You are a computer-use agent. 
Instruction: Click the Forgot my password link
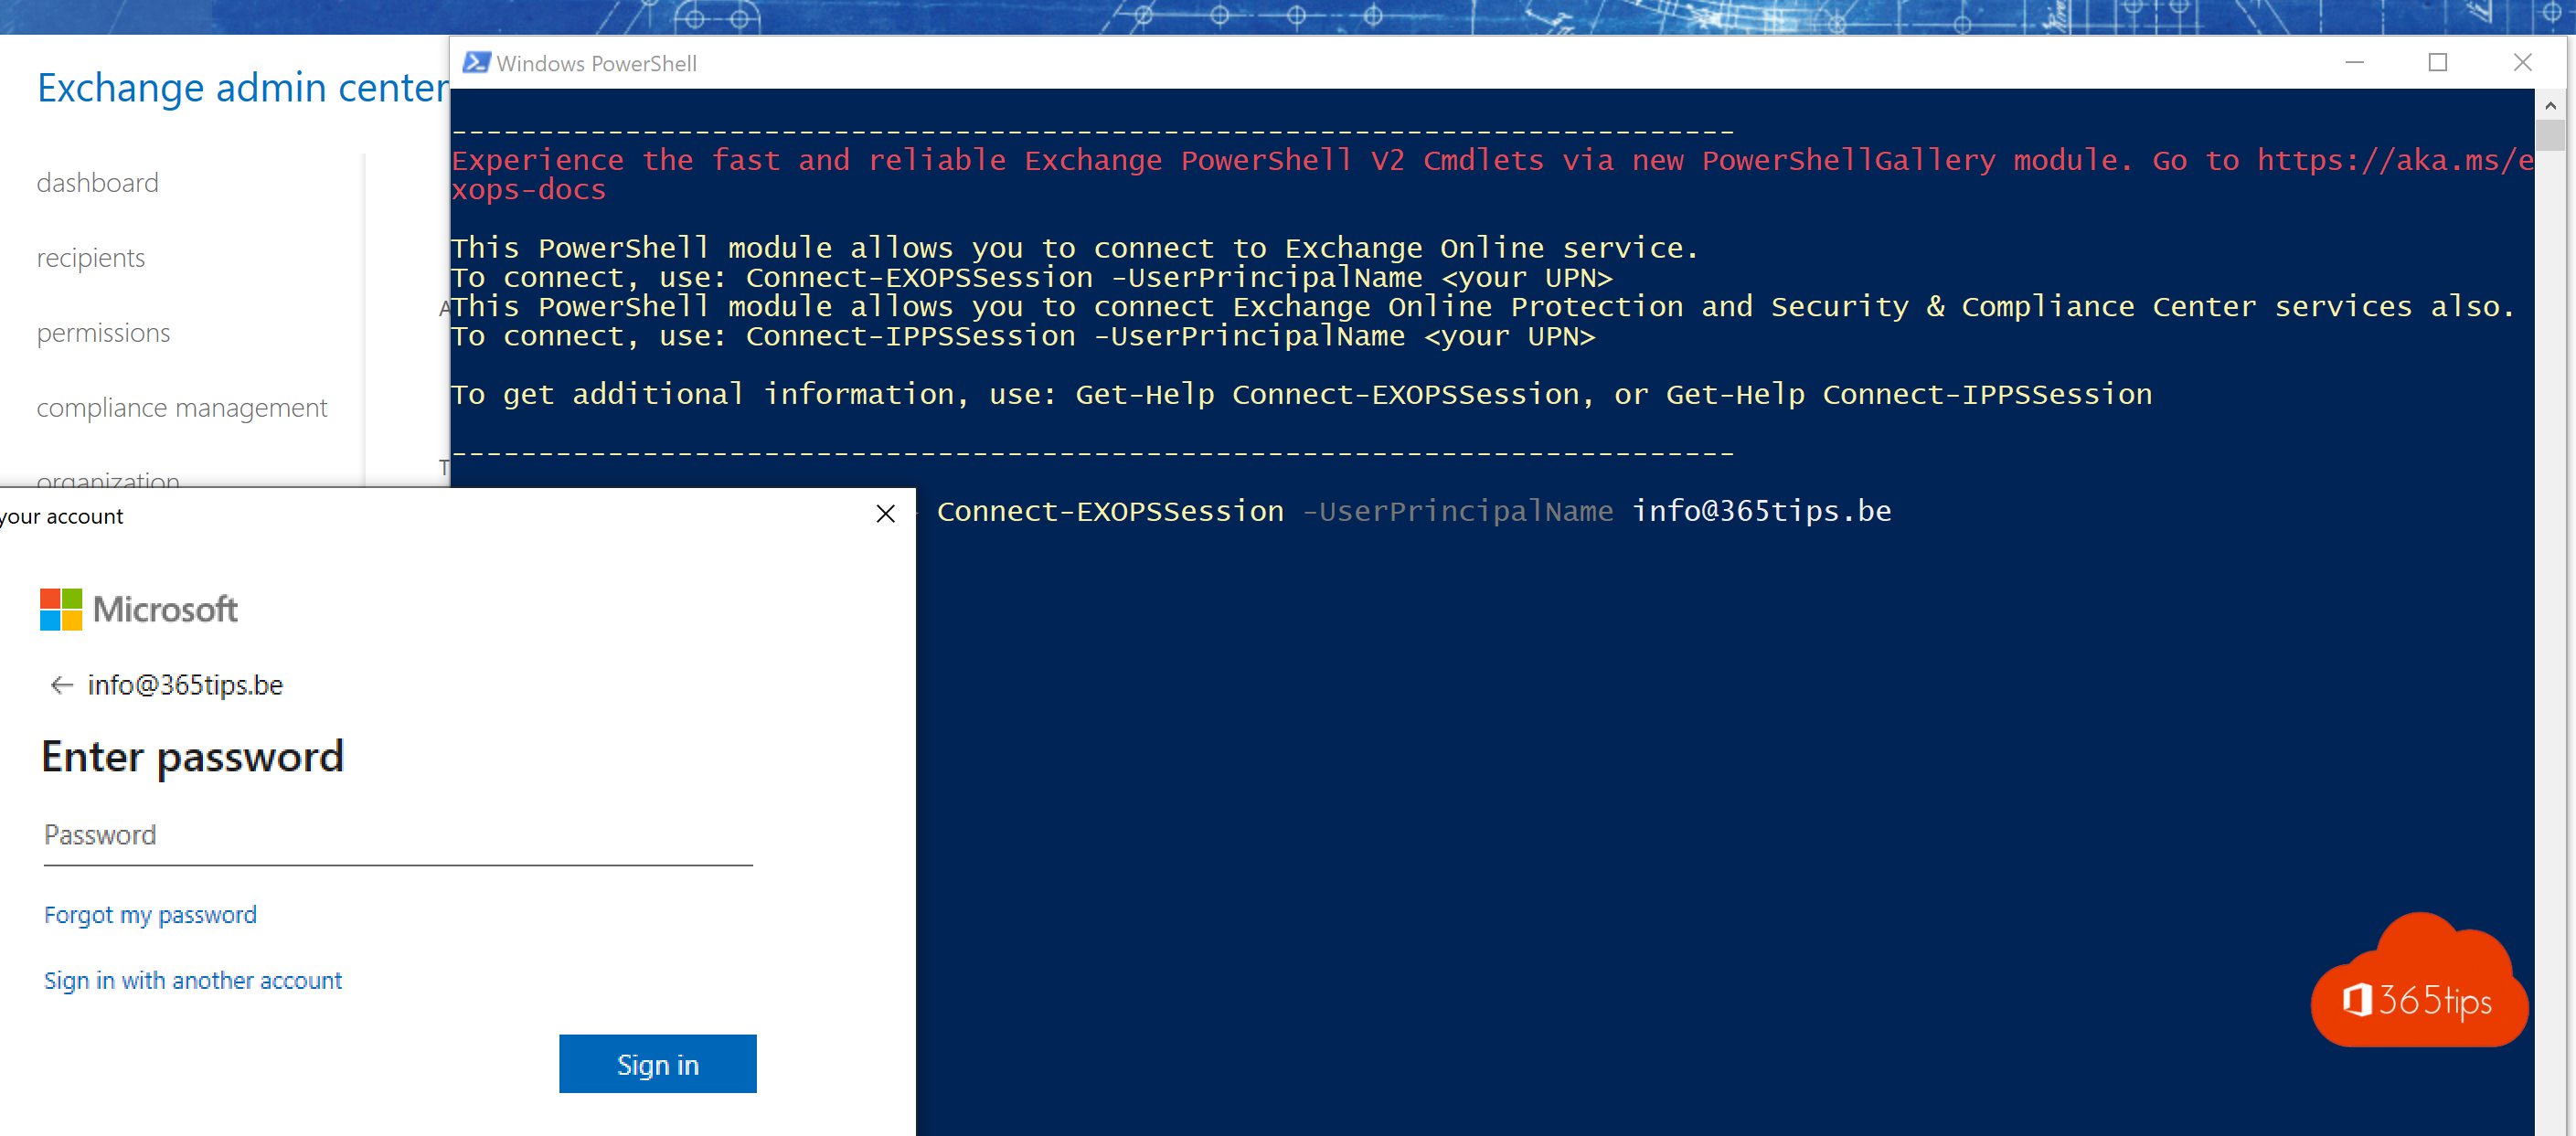(x=148, y=915)
